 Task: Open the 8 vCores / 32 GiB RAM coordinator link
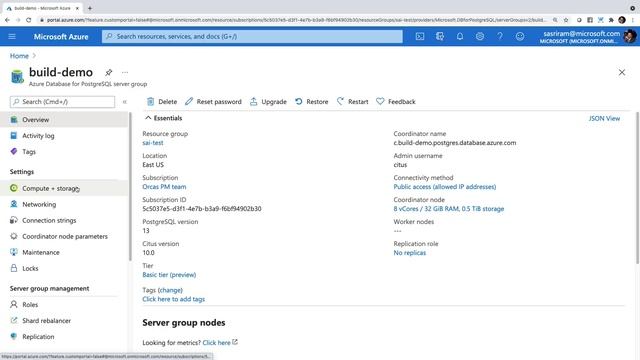pyautogui.click(x=449, y=209)
